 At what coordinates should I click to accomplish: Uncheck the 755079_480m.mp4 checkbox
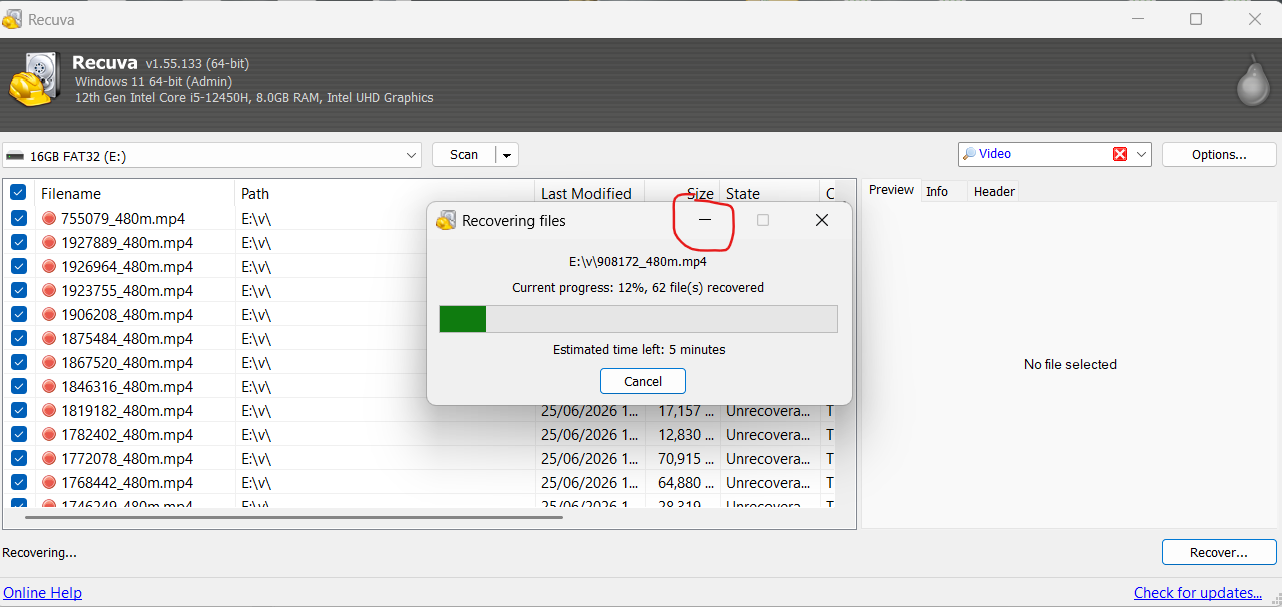18,218
